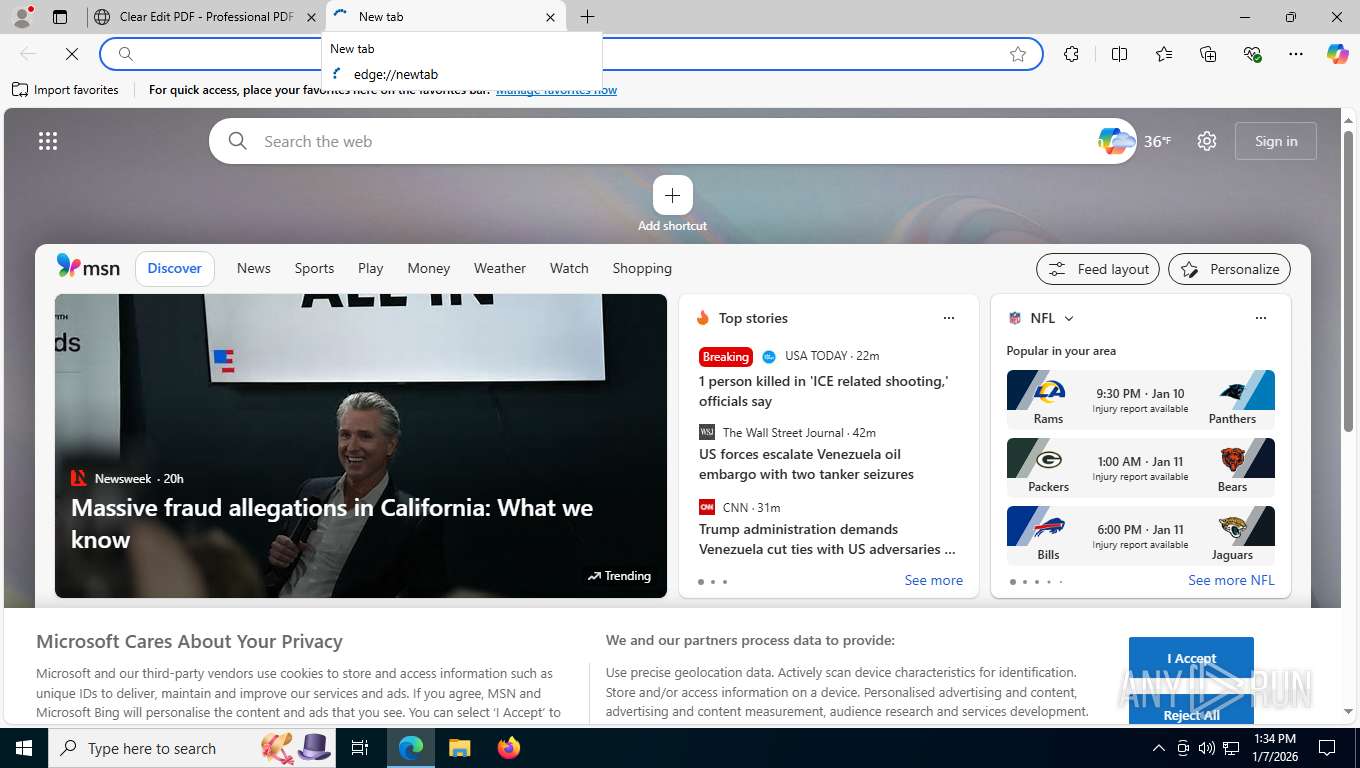This screenshot has height=768, width=1360.
Task: Open the tab actions menu icon
Action: tap(60, 17)
